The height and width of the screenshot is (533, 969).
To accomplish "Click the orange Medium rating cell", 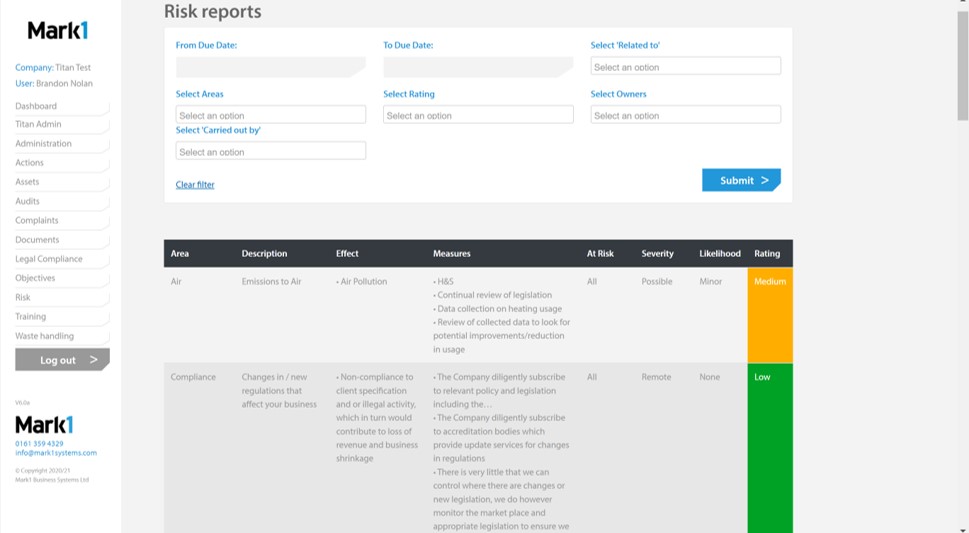I will click(x=769, y=314).
